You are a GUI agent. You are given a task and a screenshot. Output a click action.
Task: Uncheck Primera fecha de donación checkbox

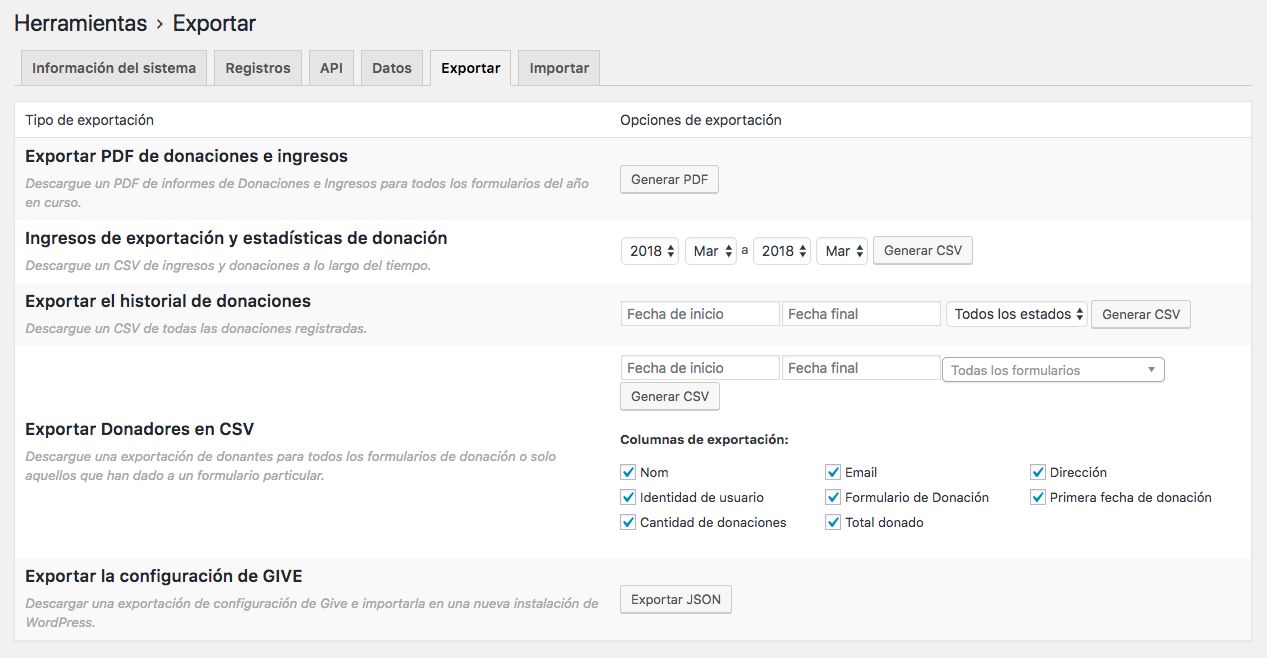pyautogui.click(x=1038, y=497)
